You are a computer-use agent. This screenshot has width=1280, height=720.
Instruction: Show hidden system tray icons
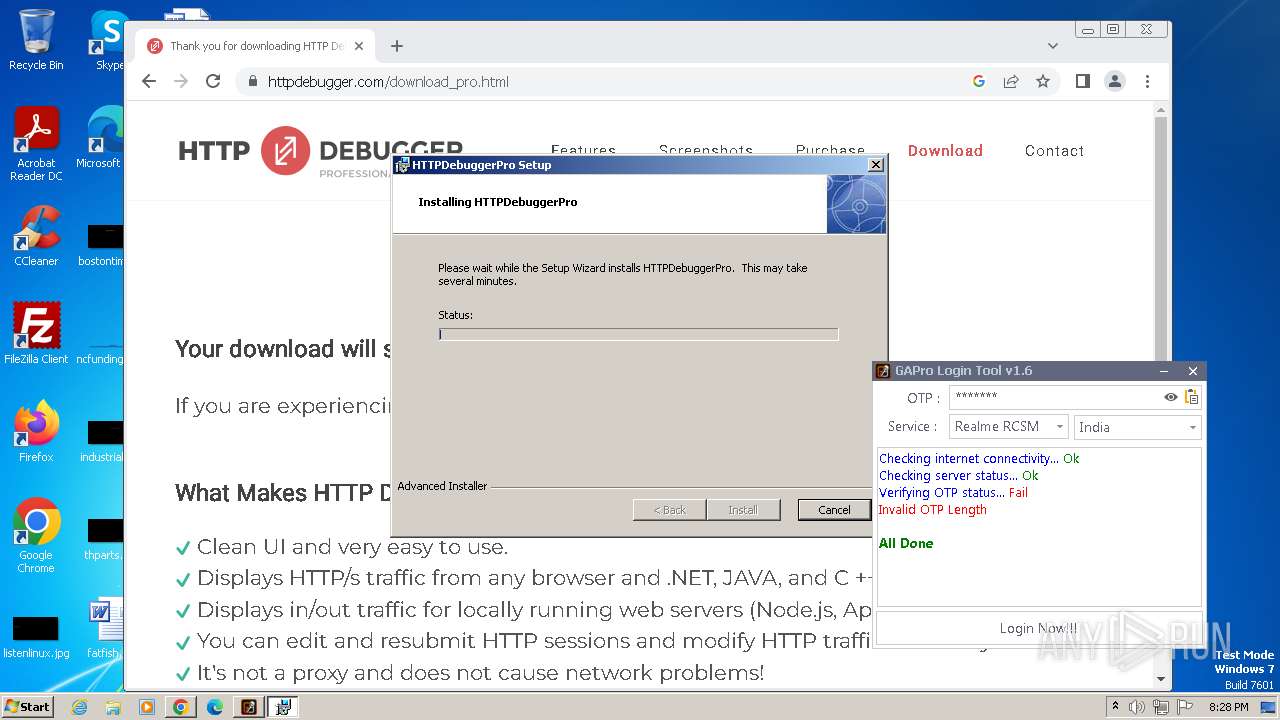(1115, 707)
